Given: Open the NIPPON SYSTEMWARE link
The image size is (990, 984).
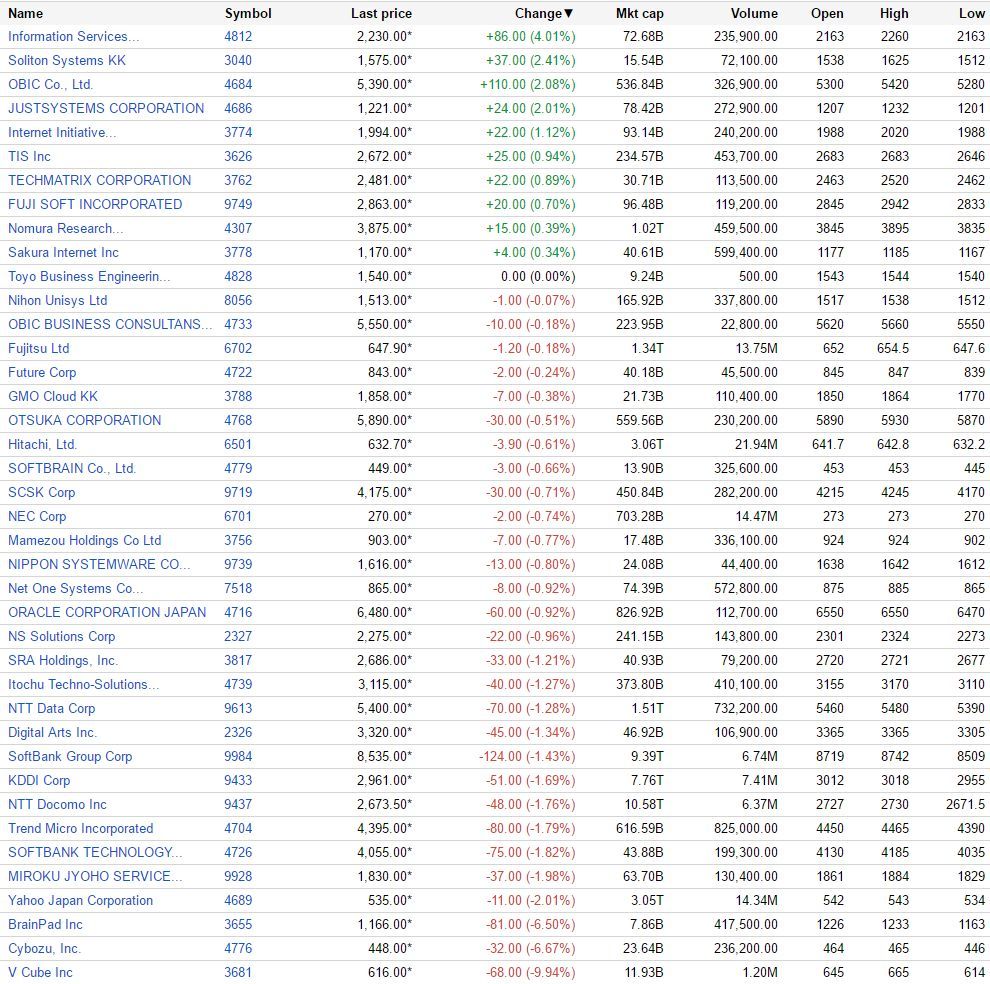Looking at the screenshot, I should 99,565.
